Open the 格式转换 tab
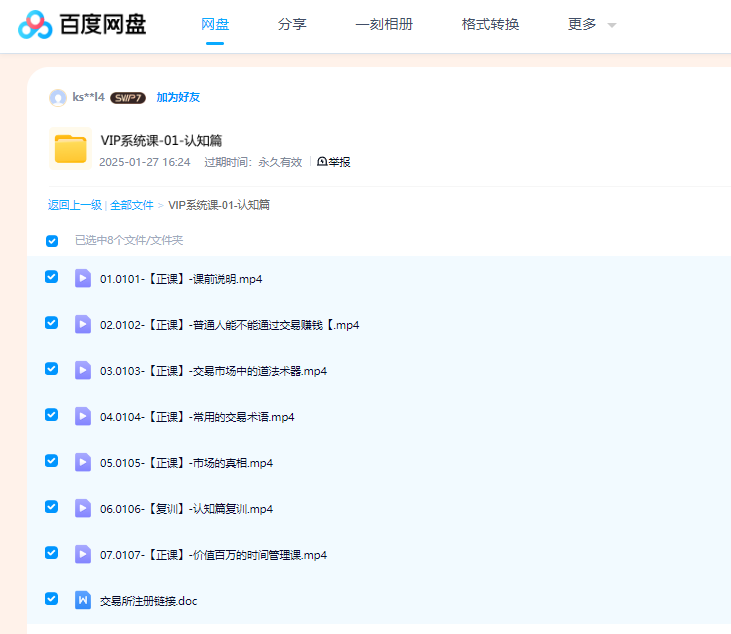The image size is (731, 634). click(490, 24)
